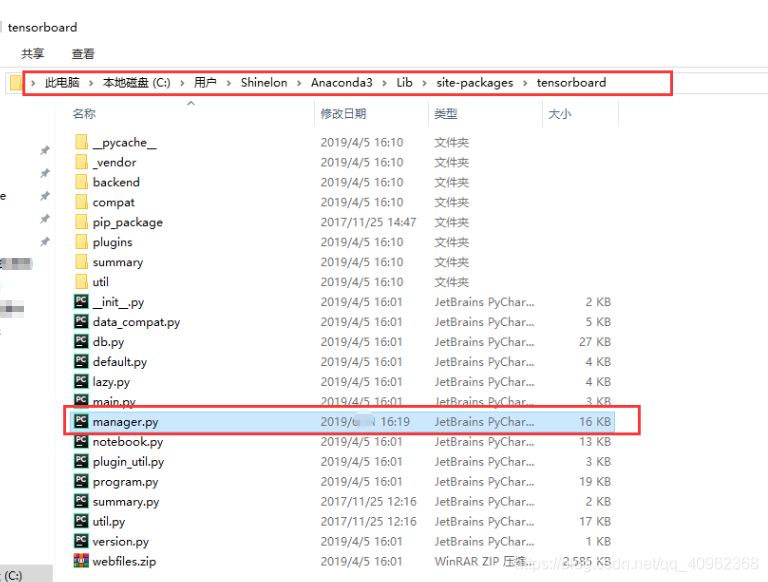Select the file name main.py

point(114,402)
